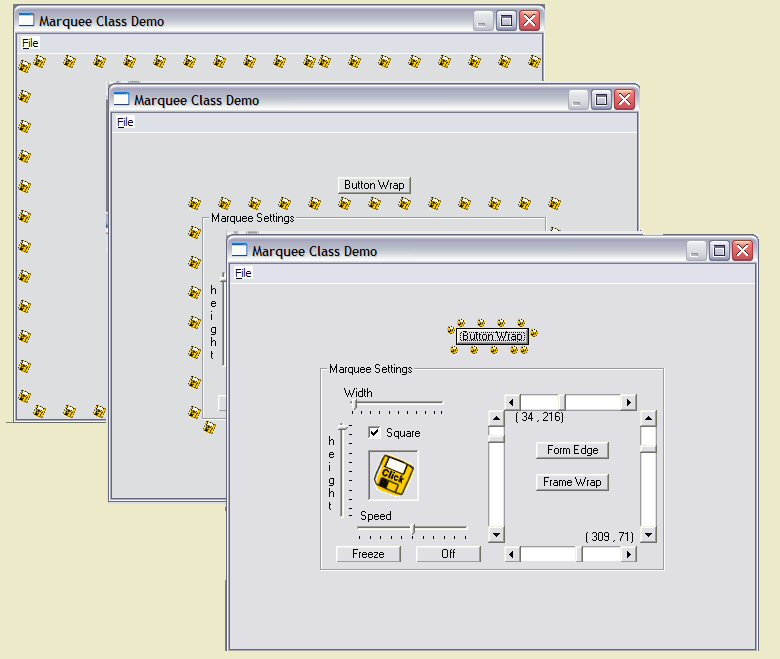Open the File menu in the rearmost window
The image size is (780, 659).
point(30,43)
